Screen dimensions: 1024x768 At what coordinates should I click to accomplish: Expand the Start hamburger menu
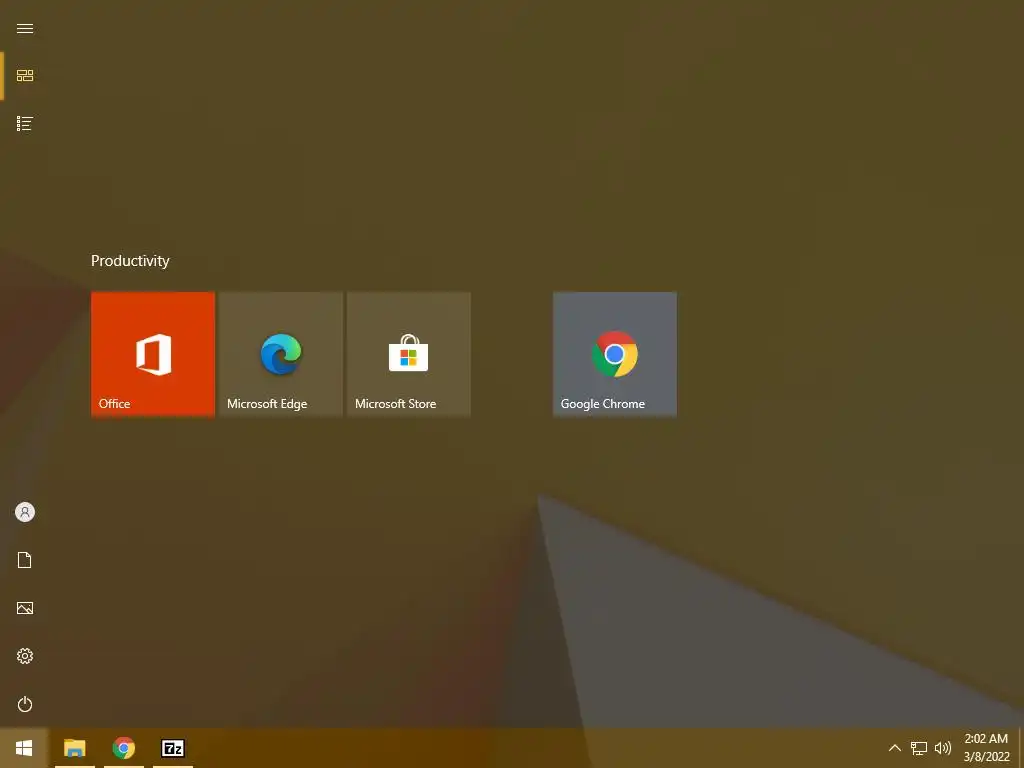[25, 28]
